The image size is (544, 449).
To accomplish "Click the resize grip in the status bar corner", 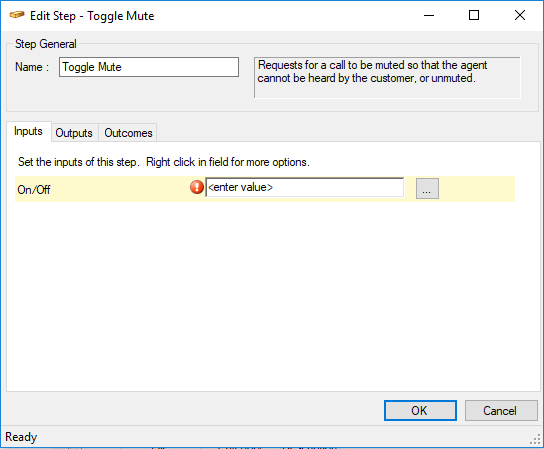I will [x=536, y=440].
